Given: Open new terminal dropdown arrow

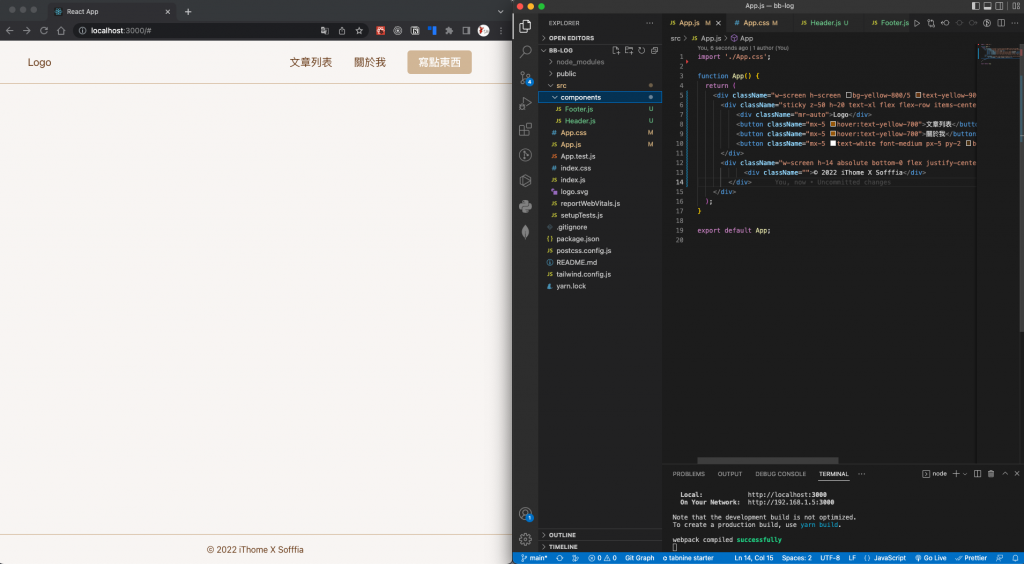Looking at the screenshot, I should (965, 474).
